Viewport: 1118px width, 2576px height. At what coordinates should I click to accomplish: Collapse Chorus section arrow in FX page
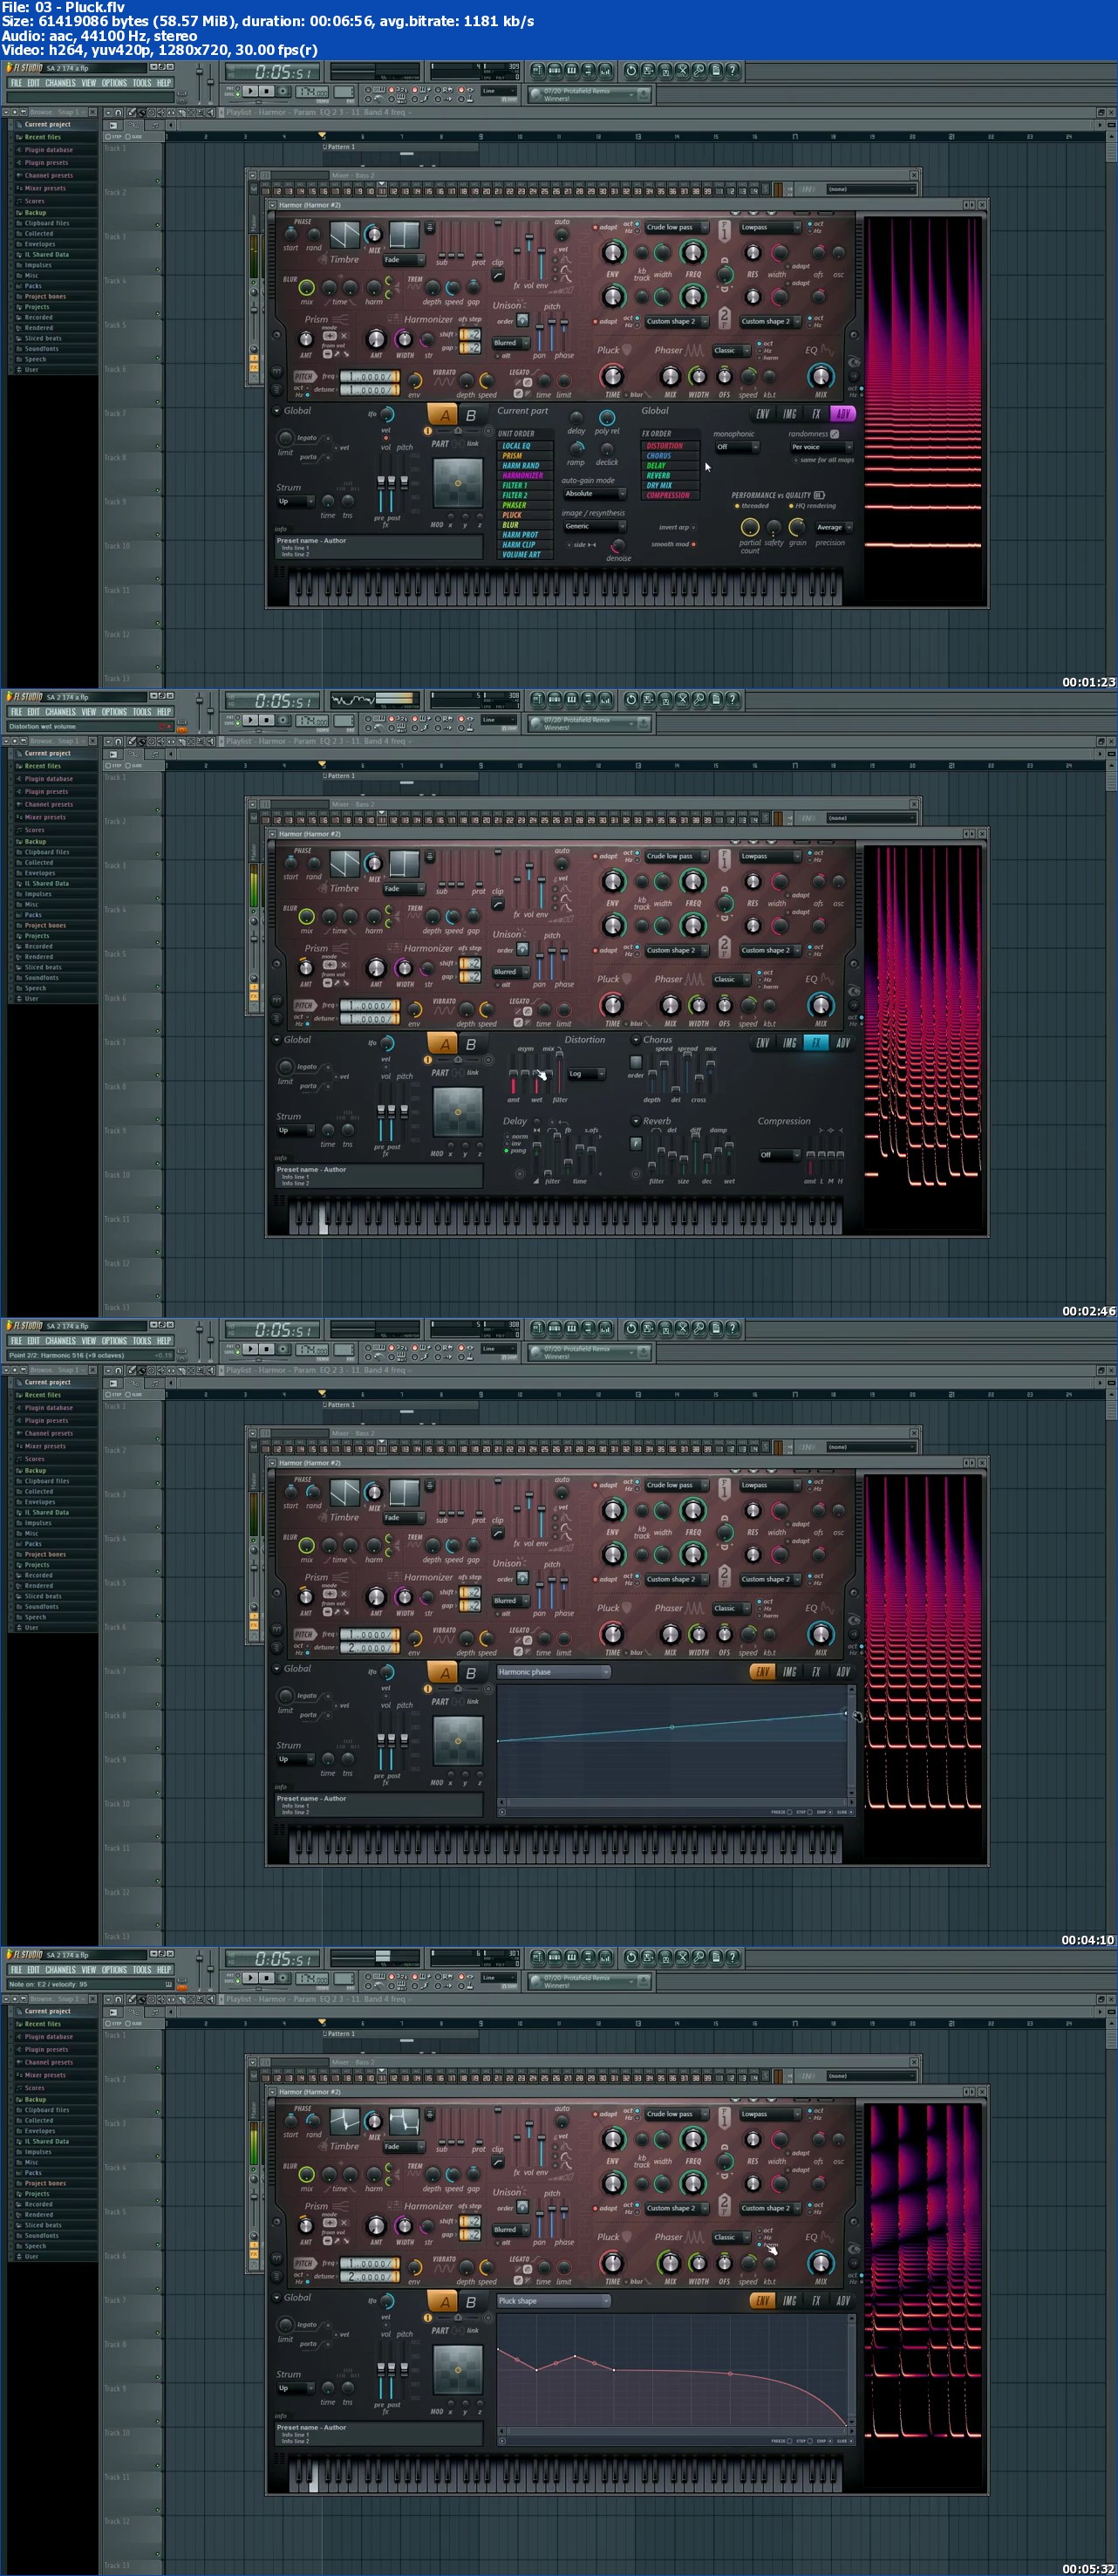point(635,1040)
